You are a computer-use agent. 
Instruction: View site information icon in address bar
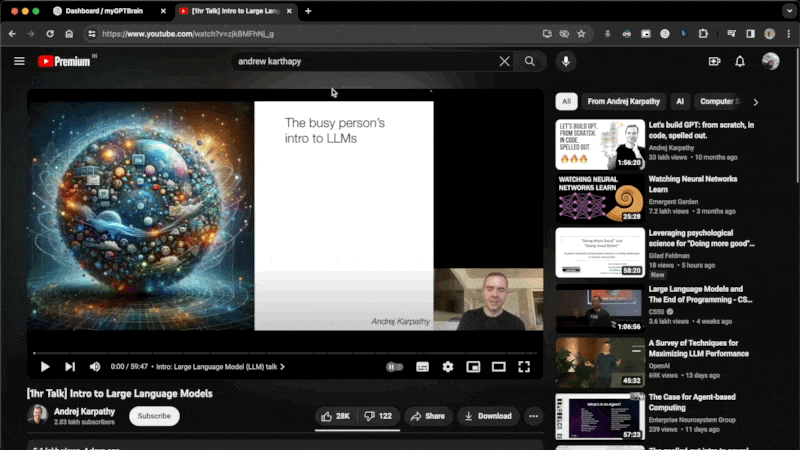(x=92, y=34)
